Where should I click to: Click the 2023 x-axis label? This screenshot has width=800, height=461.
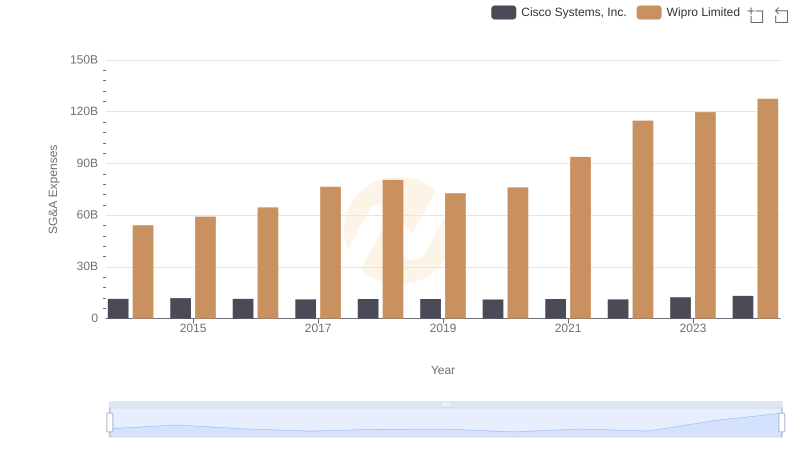coord(693,328)
